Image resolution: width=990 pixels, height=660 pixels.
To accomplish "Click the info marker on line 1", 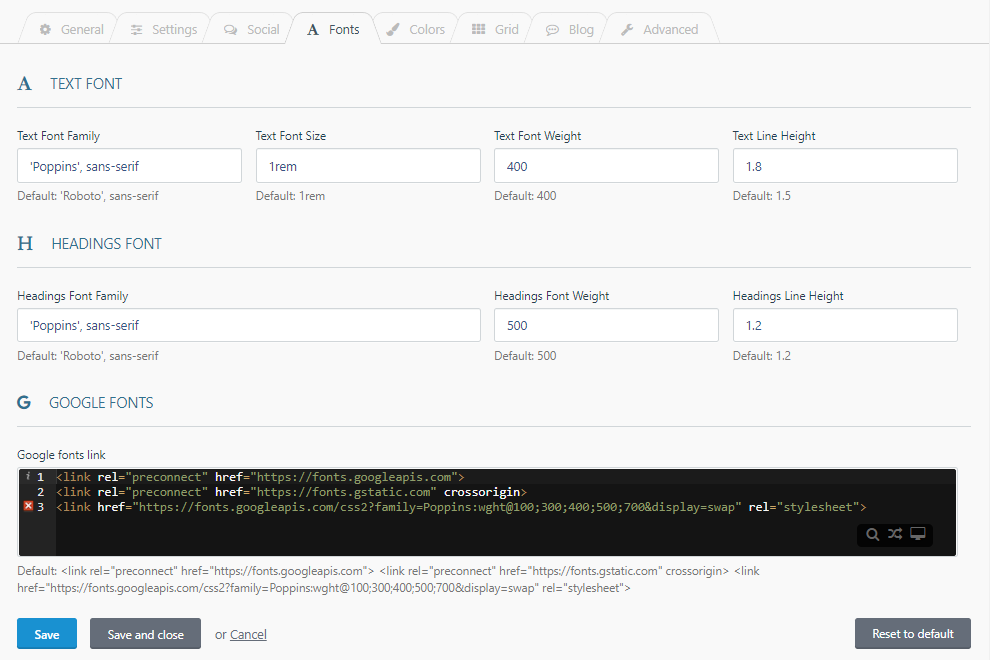I will 28,476.
